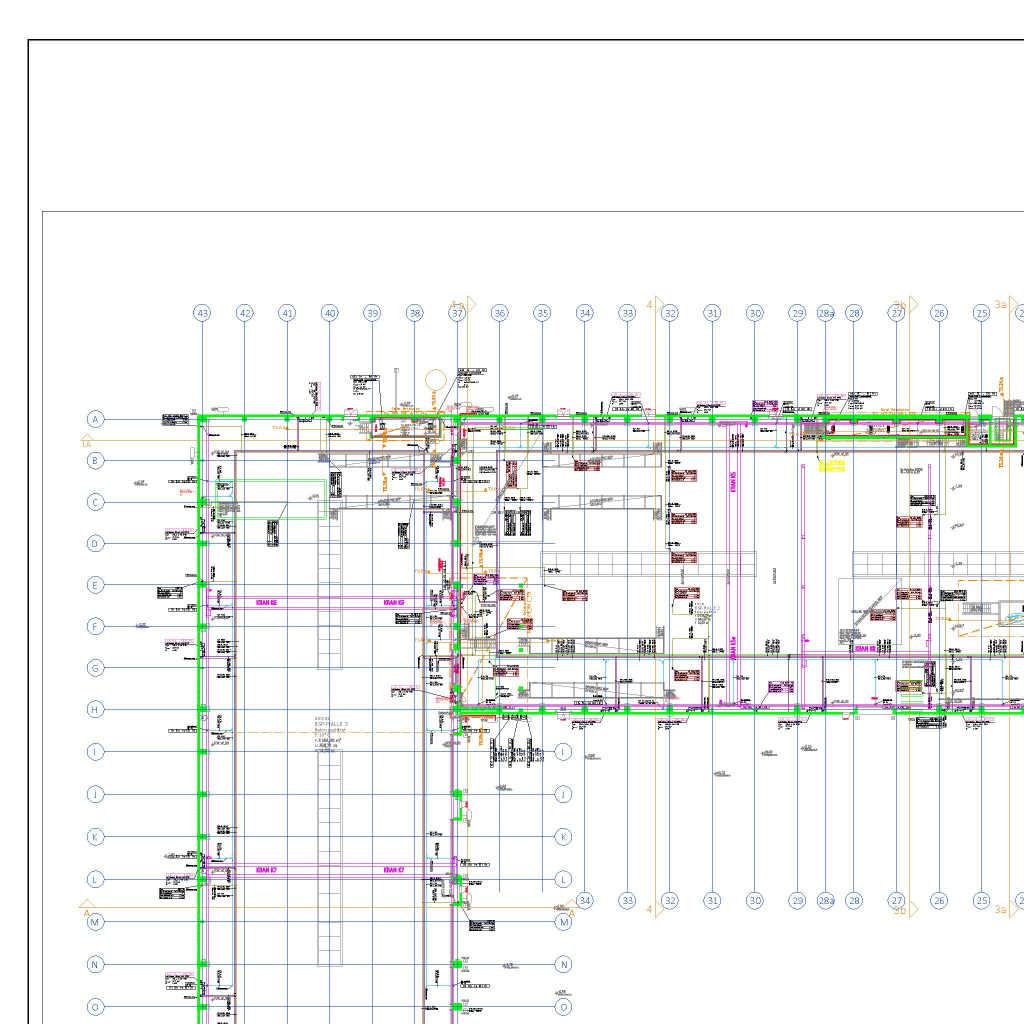Click the large orange circle above top wall

[x=436, y=380]
